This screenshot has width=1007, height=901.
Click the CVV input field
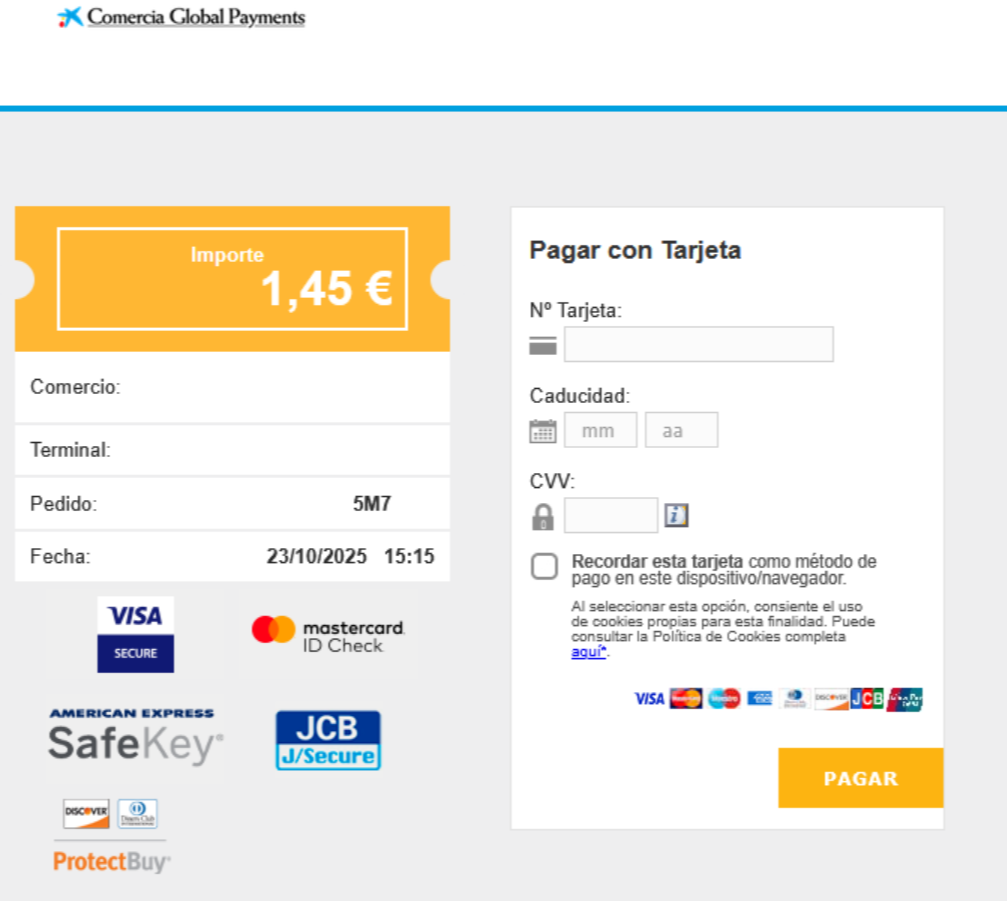(610, 516)
